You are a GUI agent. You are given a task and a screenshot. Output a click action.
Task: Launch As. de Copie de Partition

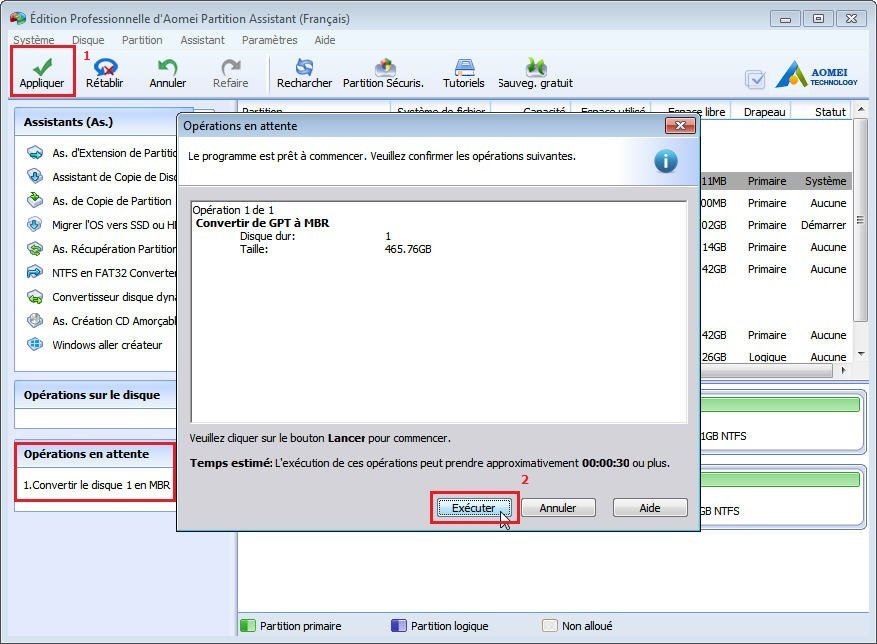point(100,201)
